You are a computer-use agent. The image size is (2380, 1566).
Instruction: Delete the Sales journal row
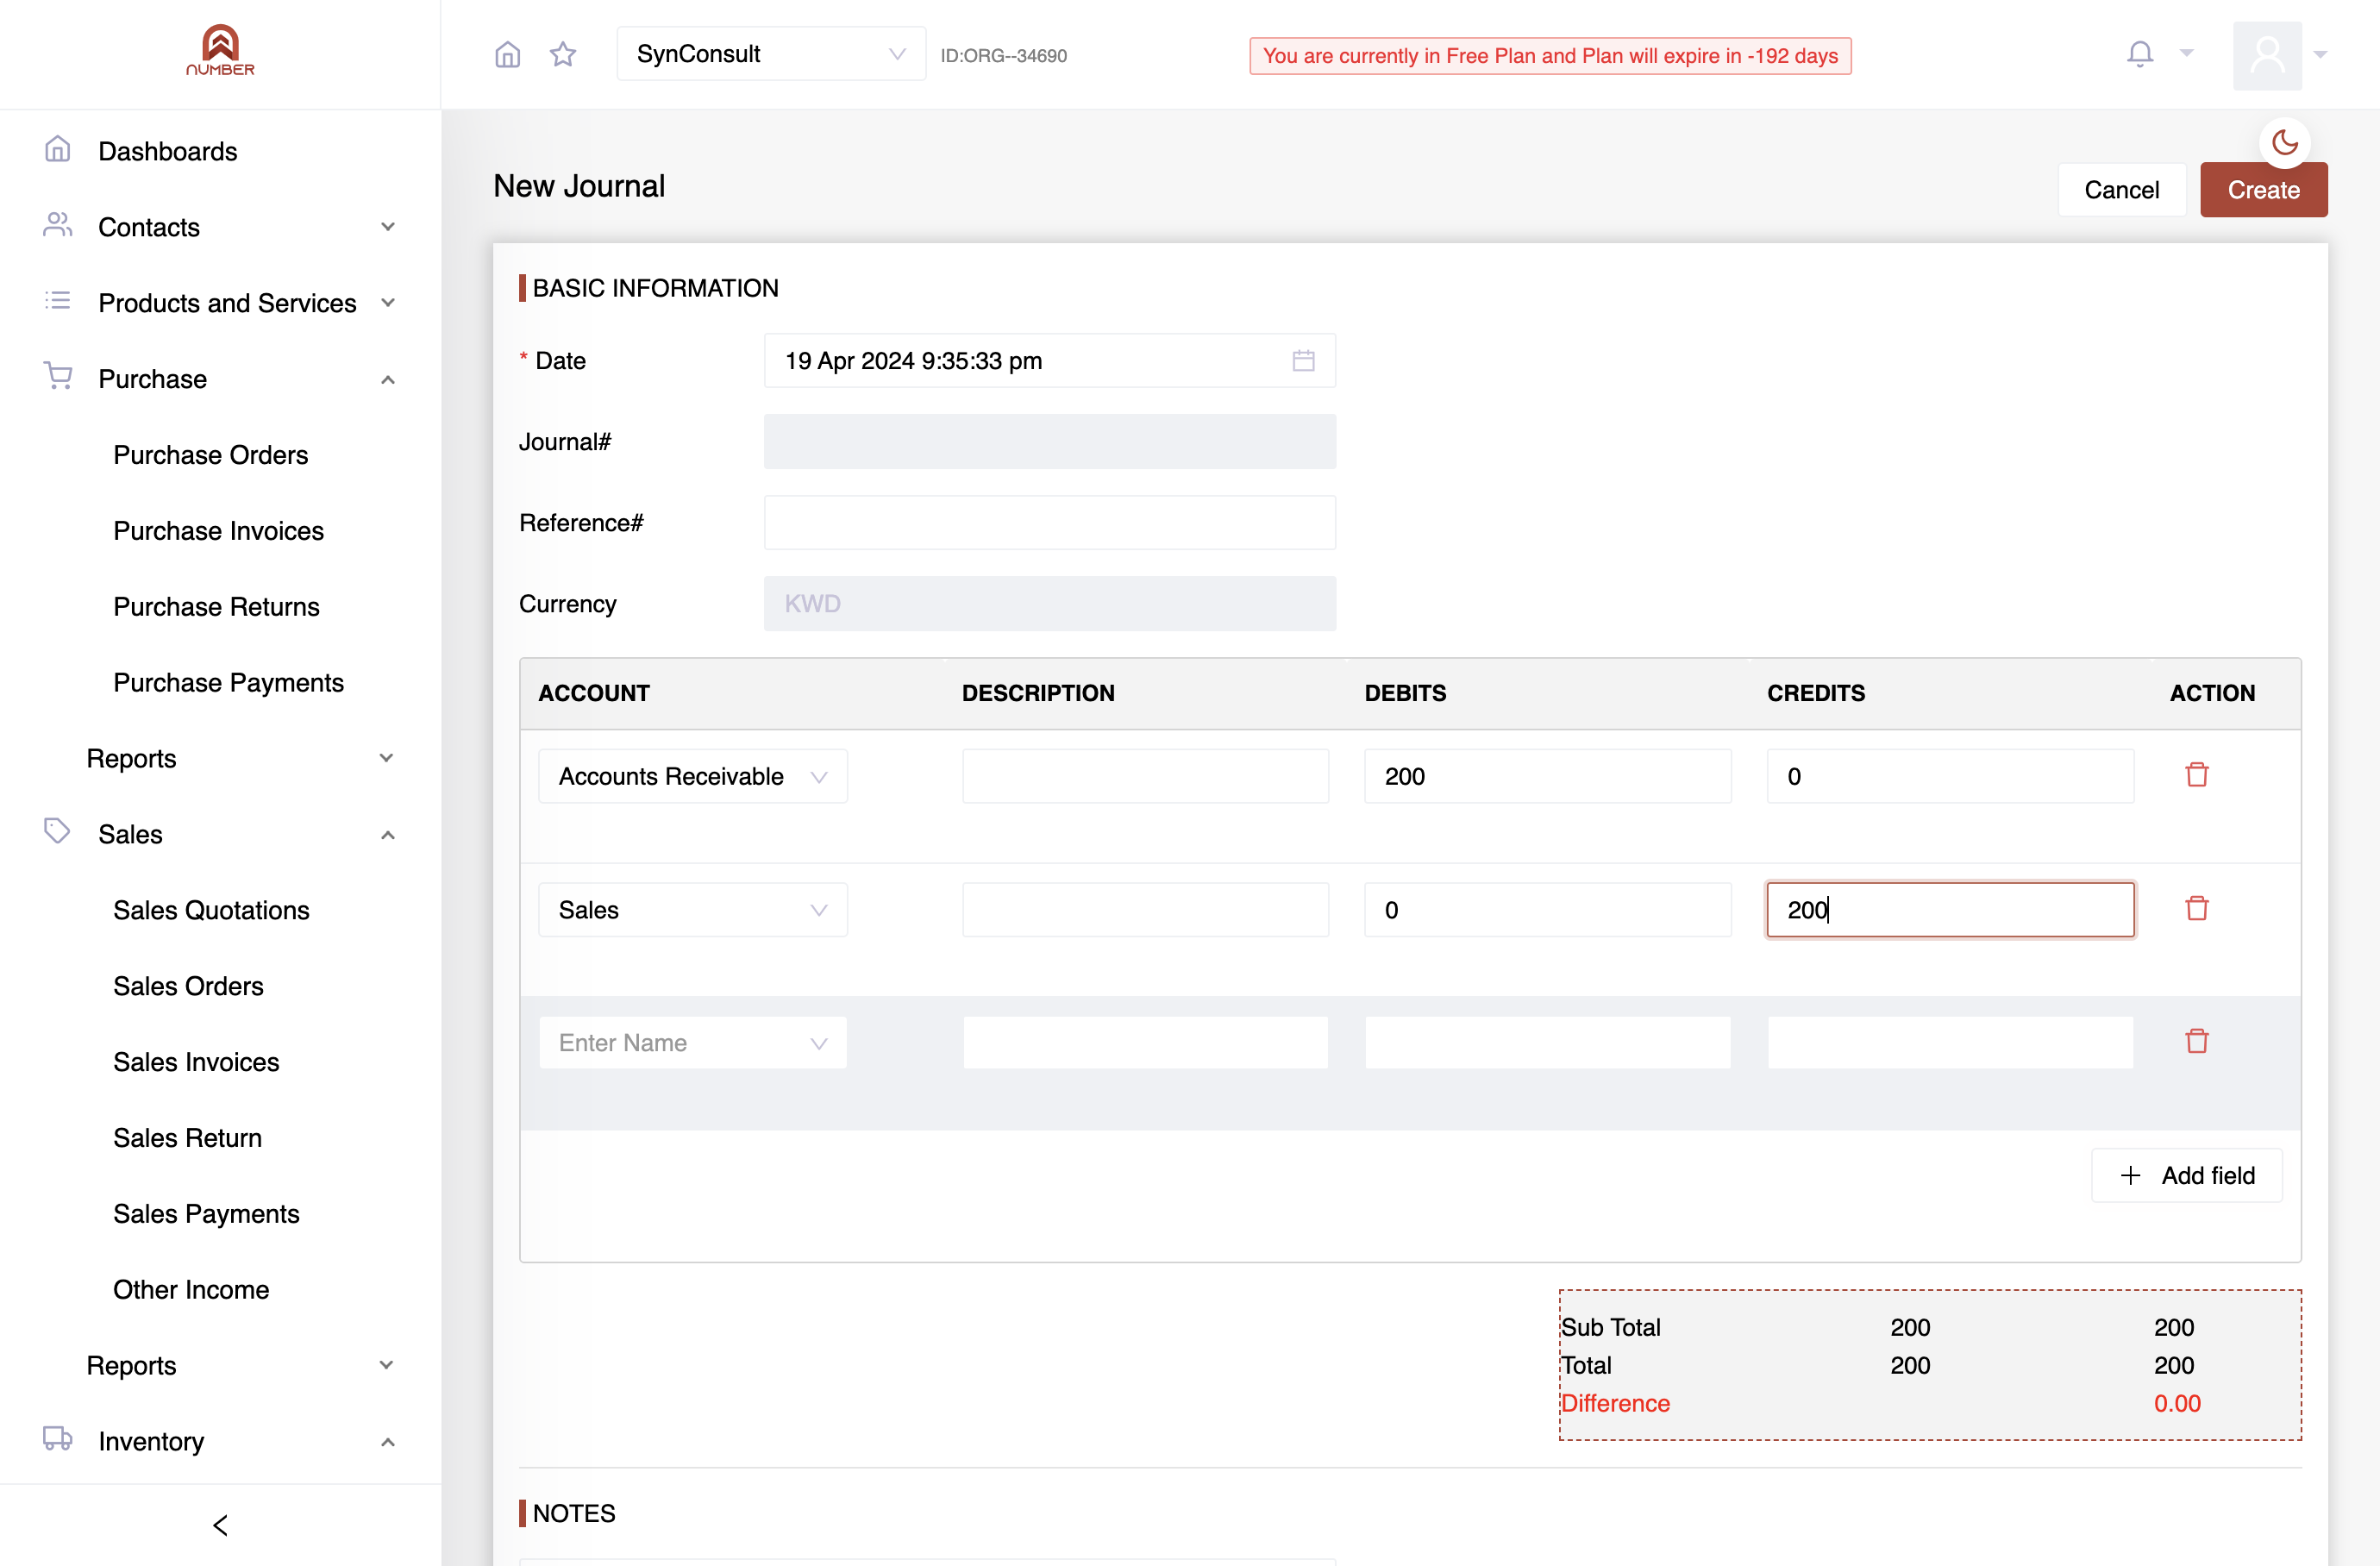tap(2196, 908)
